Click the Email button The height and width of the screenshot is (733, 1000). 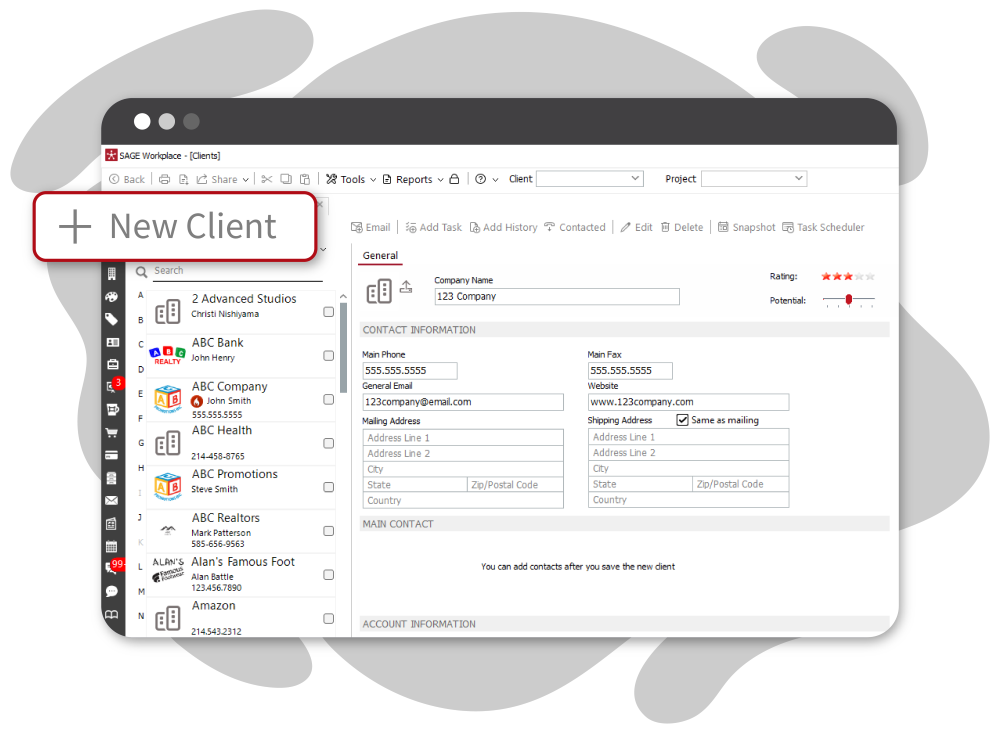pos(371,227)
